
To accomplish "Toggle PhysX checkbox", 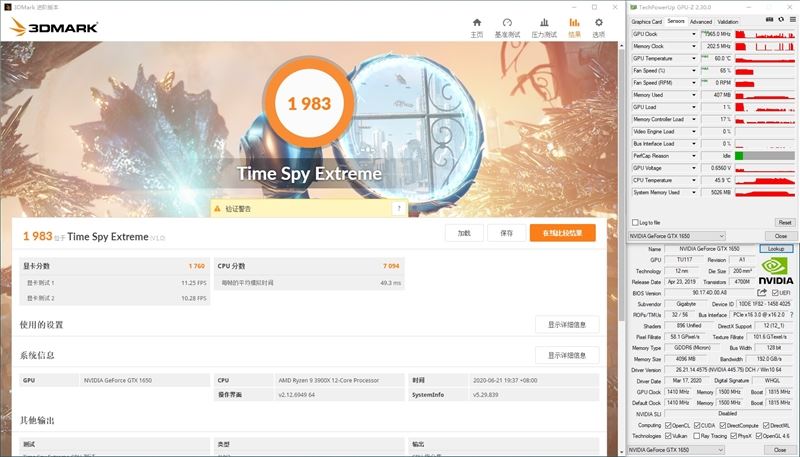I will (x=733, y=436).
